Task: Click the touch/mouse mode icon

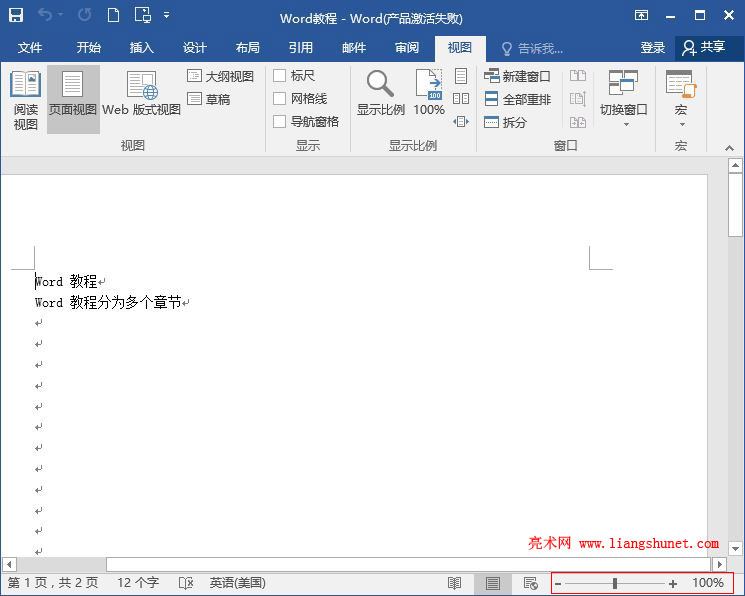Action: click(x=143, y=15)
